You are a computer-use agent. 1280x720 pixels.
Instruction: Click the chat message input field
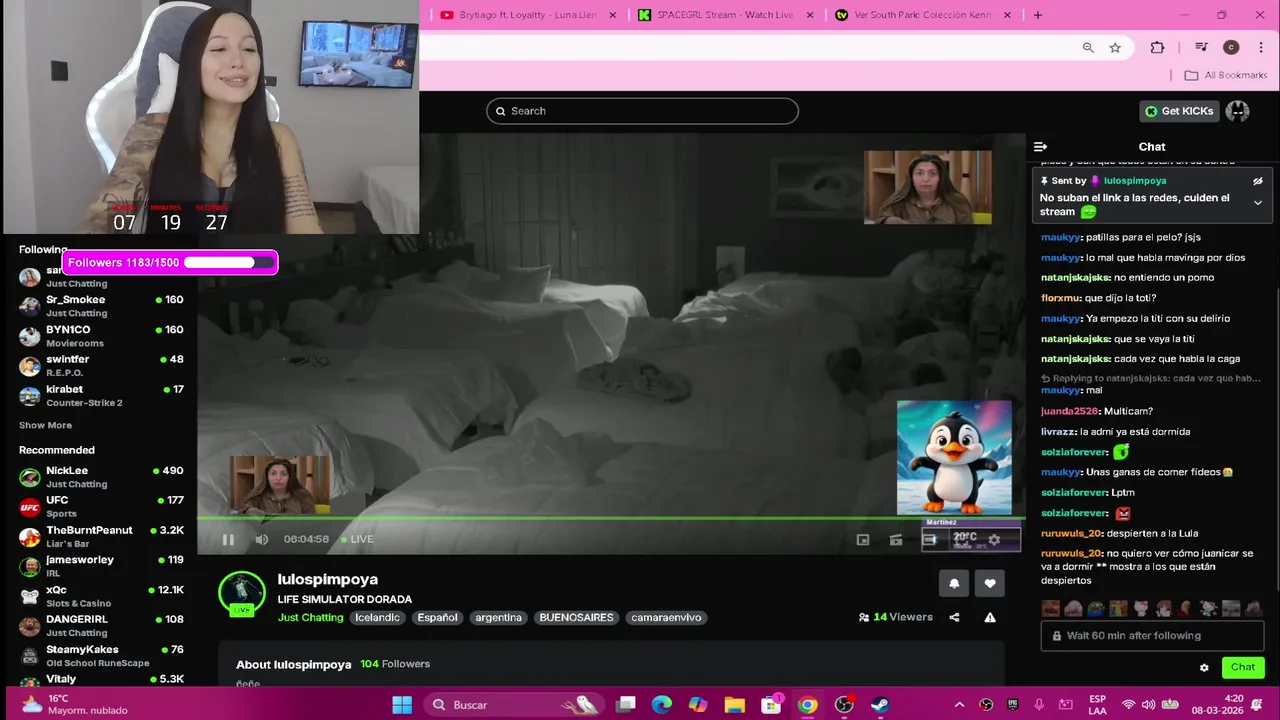pyautogui.click(x=1152, y=635)
